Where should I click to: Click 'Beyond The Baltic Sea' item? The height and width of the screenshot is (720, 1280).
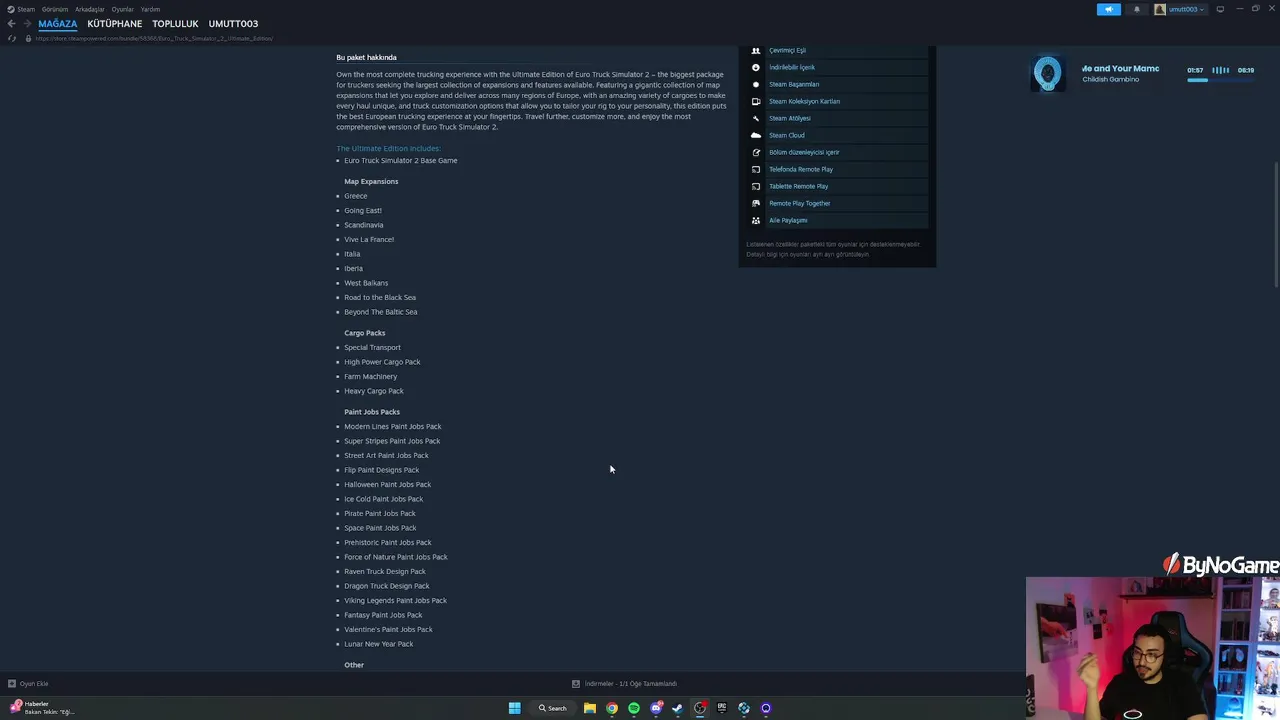point(381,312)
